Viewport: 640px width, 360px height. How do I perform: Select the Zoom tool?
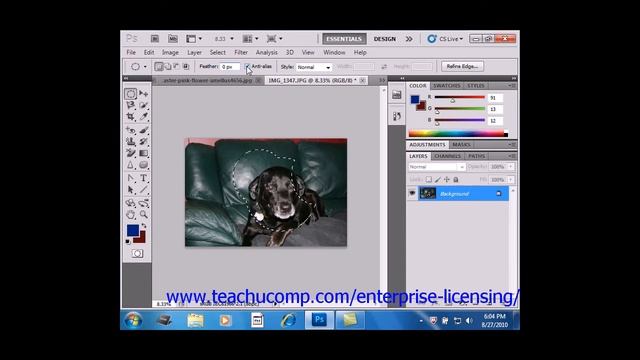click(x=143, y=214)
